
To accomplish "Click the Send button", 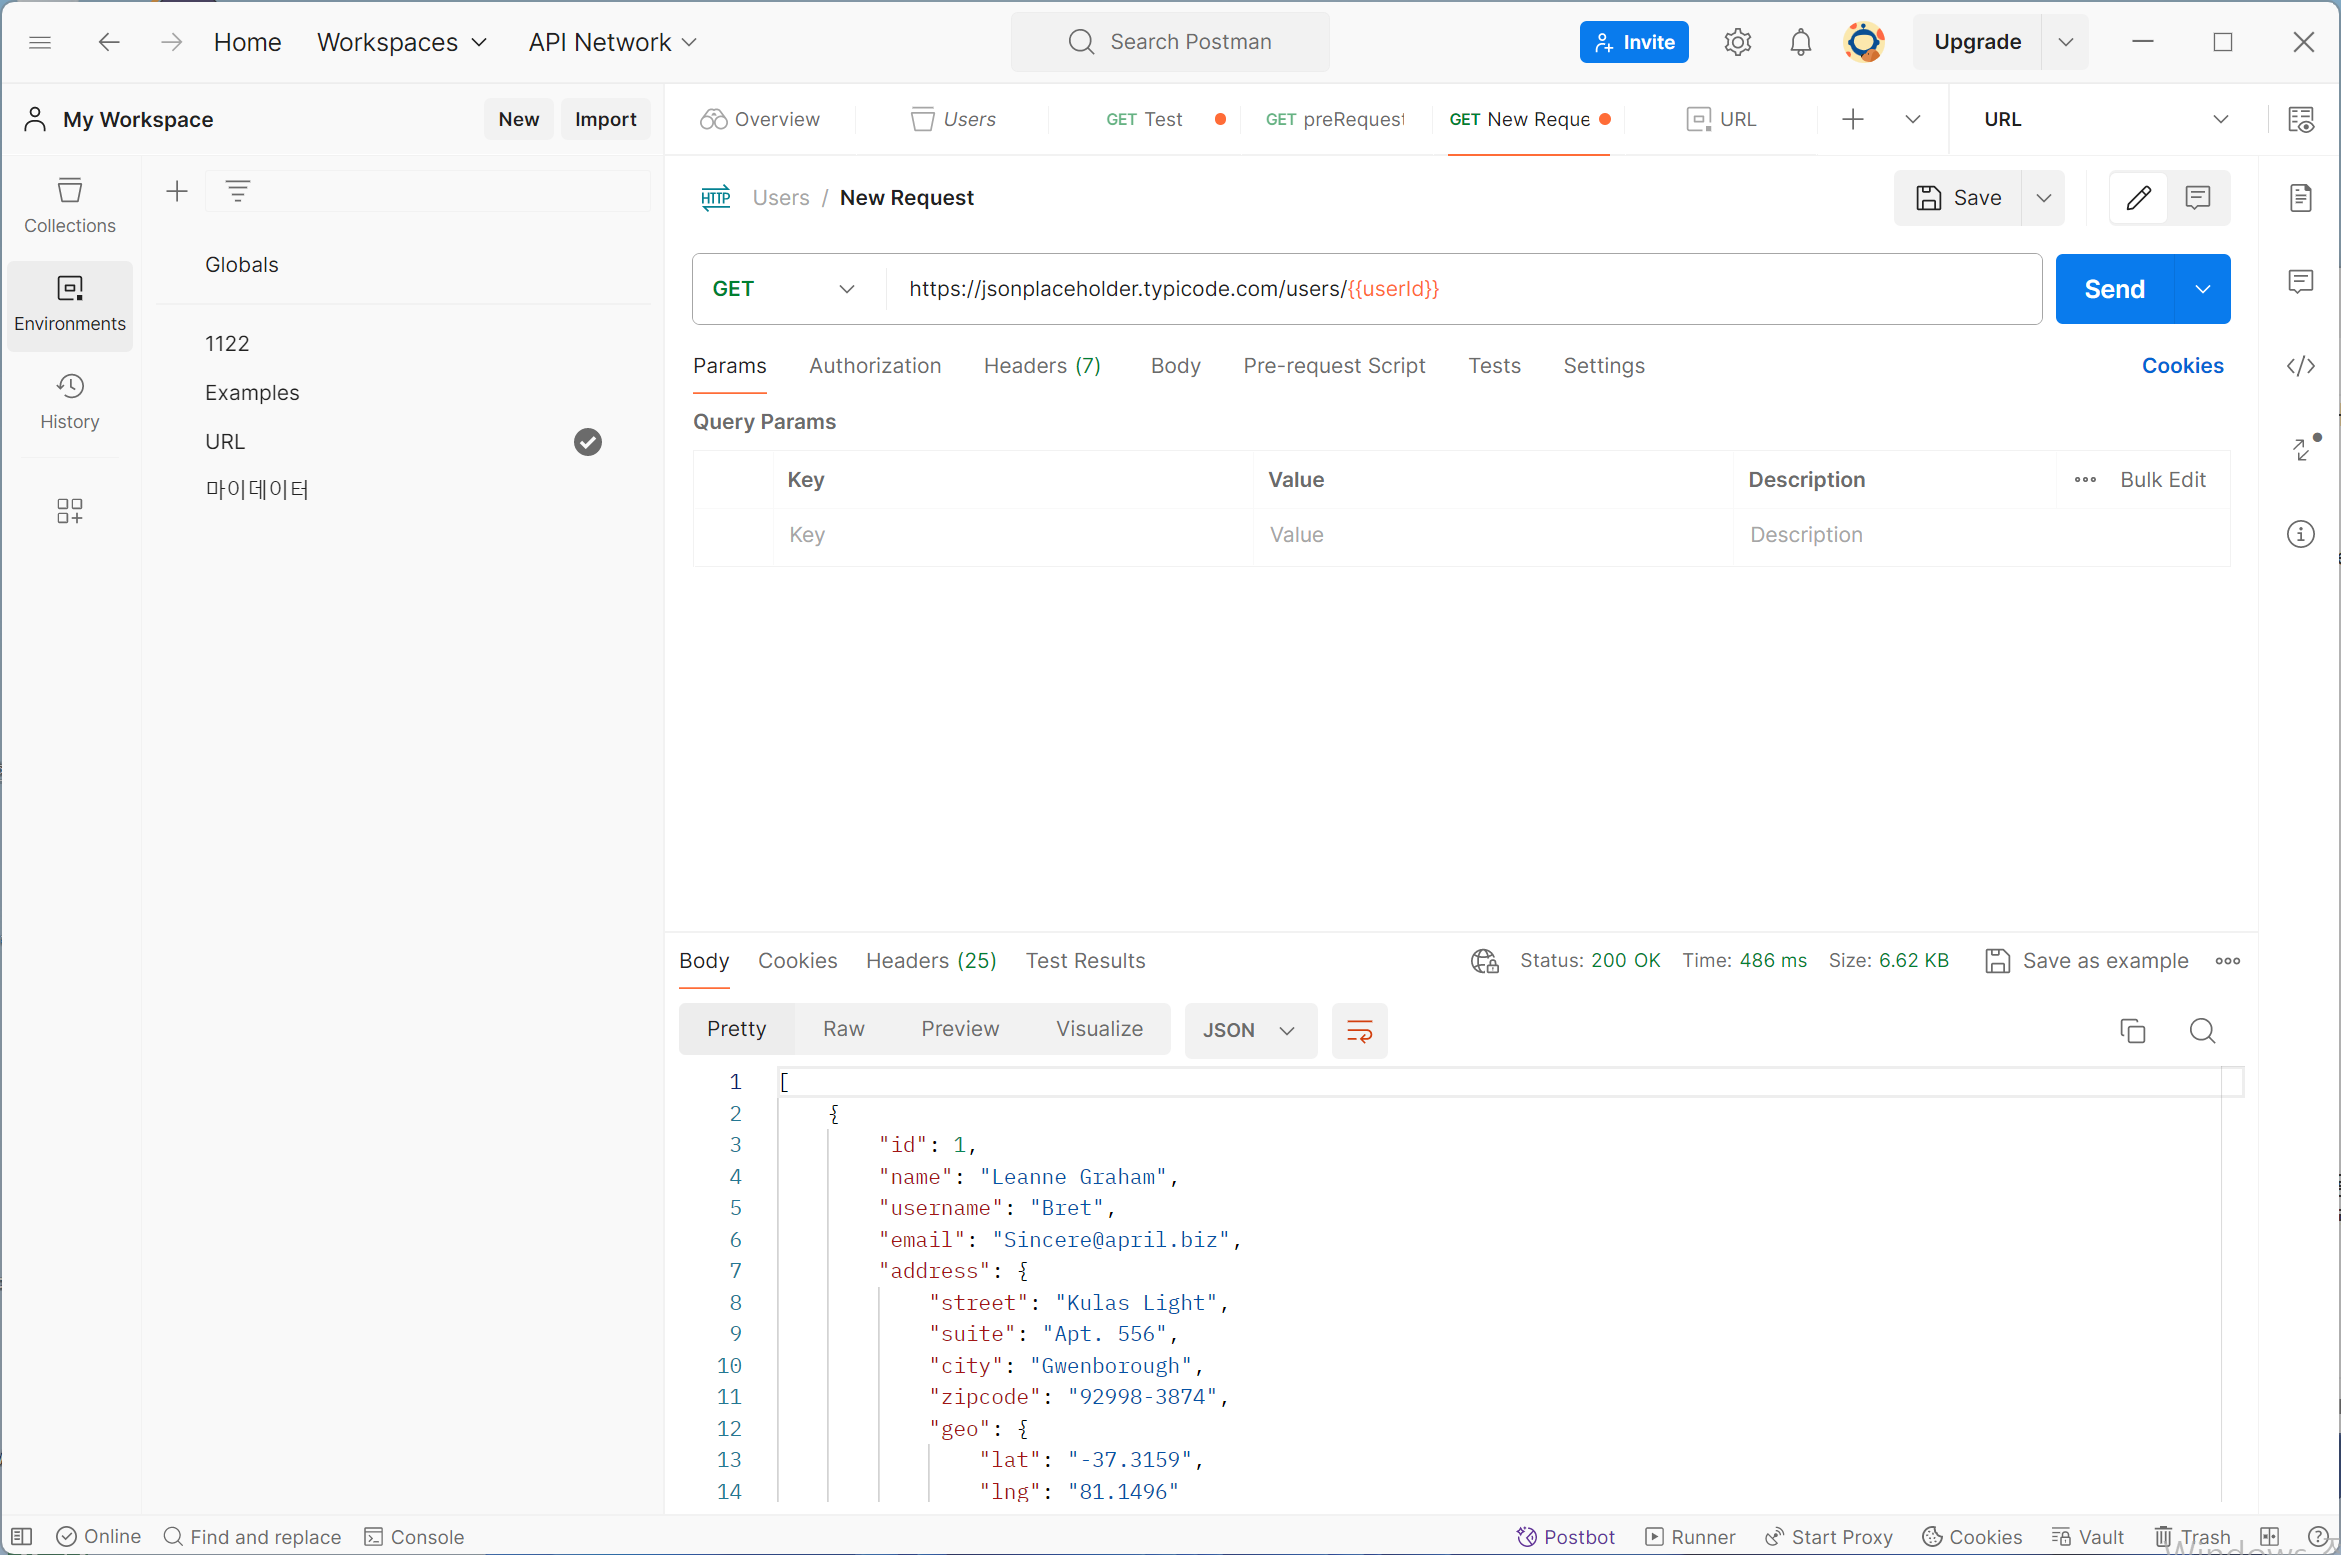I will (x=2114, y=289).
